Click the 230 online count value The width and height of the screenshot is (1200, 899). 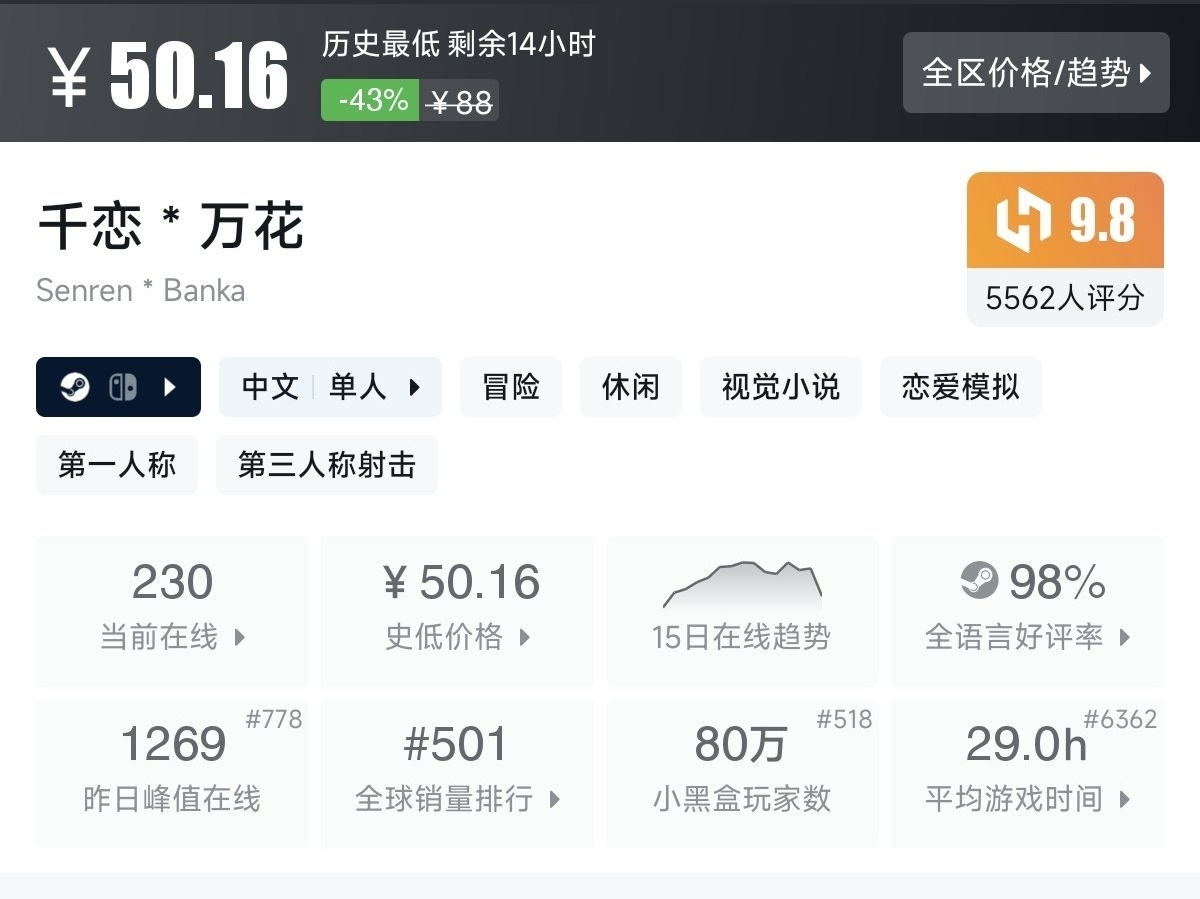click(x=173, y=582)
